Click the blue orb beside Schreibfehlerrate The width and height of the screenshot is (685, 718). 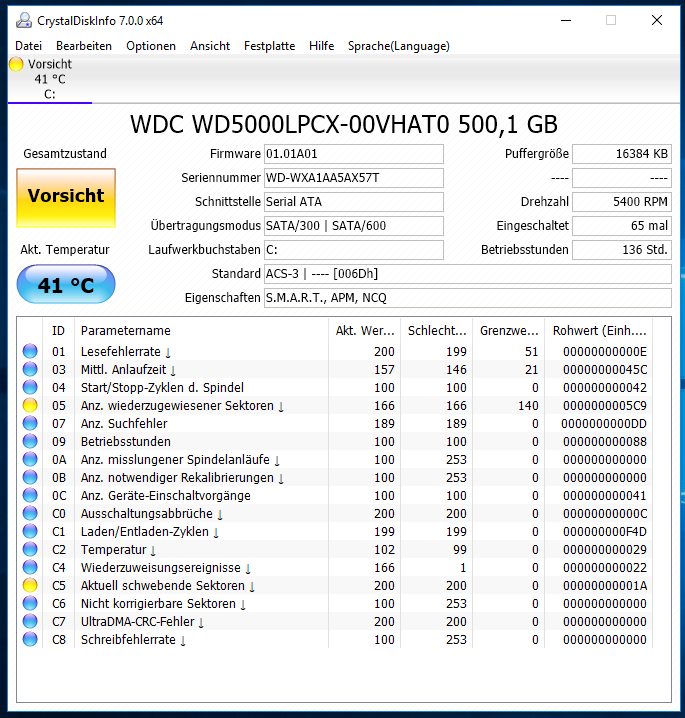point(30,639)
